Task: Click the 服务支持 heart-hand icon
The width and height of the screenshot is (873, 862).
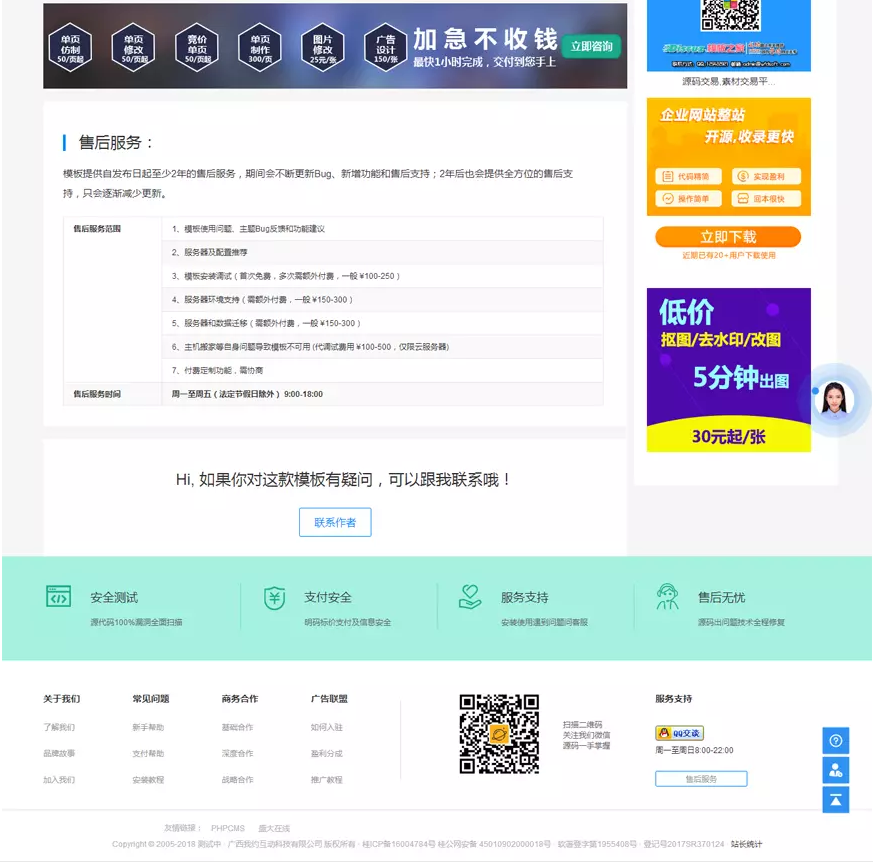Action: click(x=470, y=597)
